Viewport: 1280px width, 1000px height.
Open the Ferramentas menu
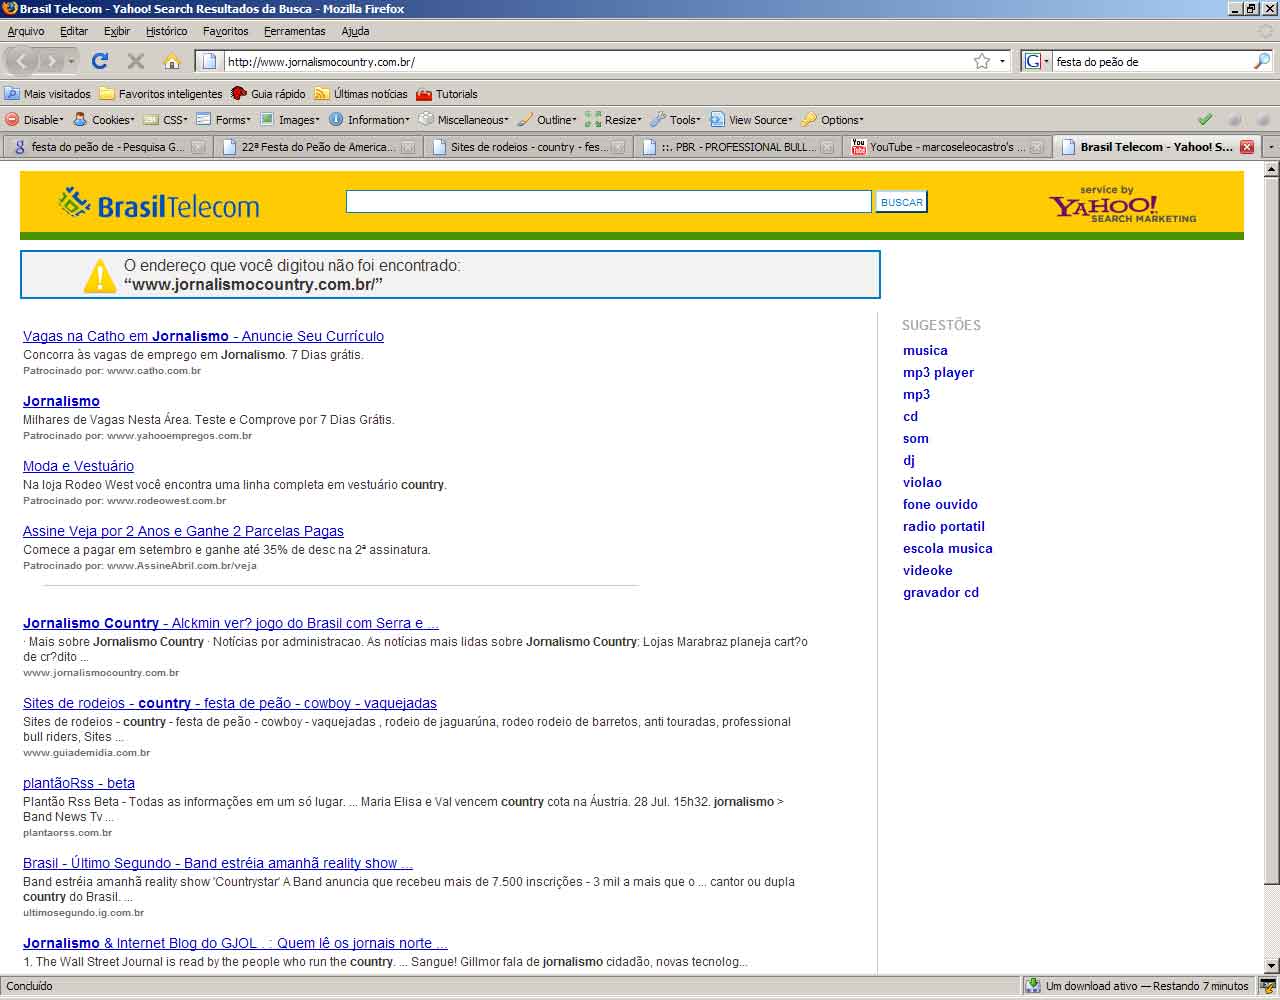point(294,31)
